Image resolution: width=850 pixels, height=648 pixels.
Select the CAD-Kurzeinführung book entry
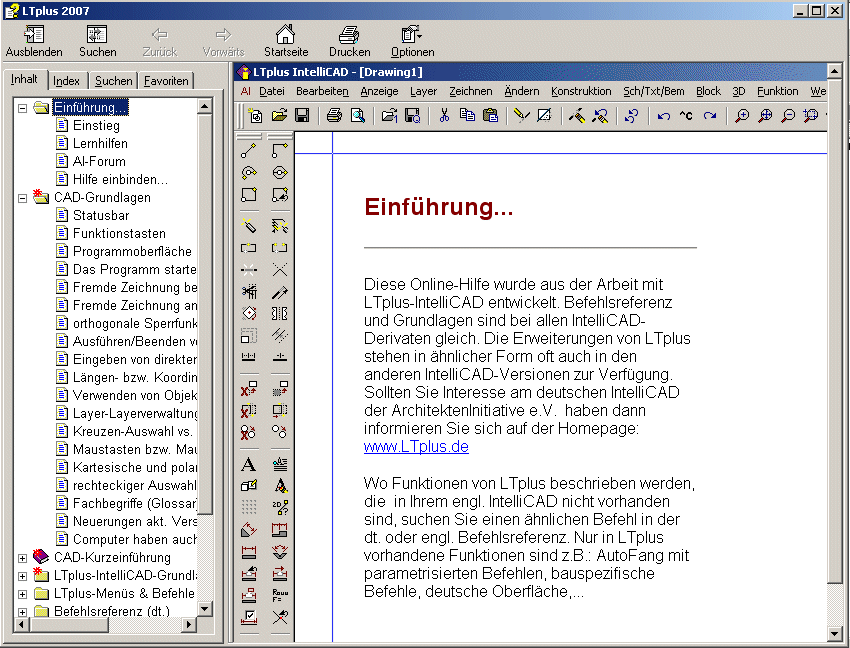[112, 557]
